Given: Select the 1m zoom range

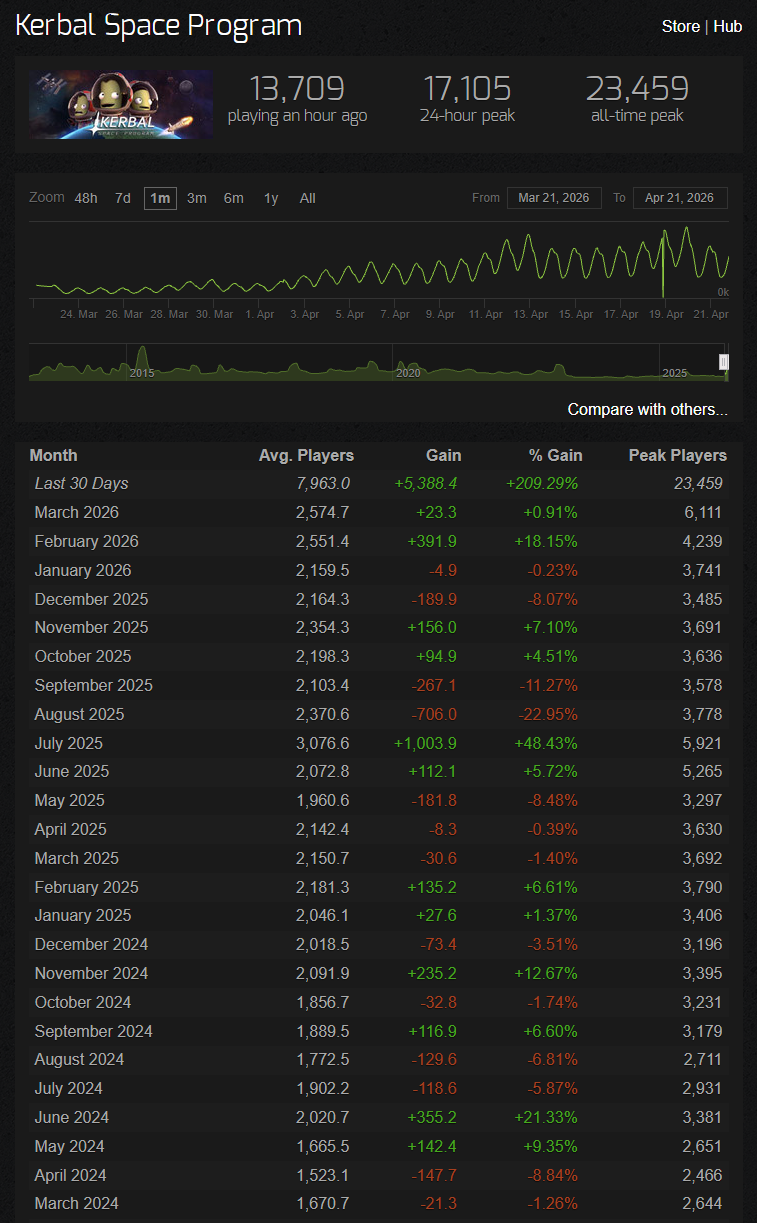Looking at the screenshot, I should click(160, 198).
